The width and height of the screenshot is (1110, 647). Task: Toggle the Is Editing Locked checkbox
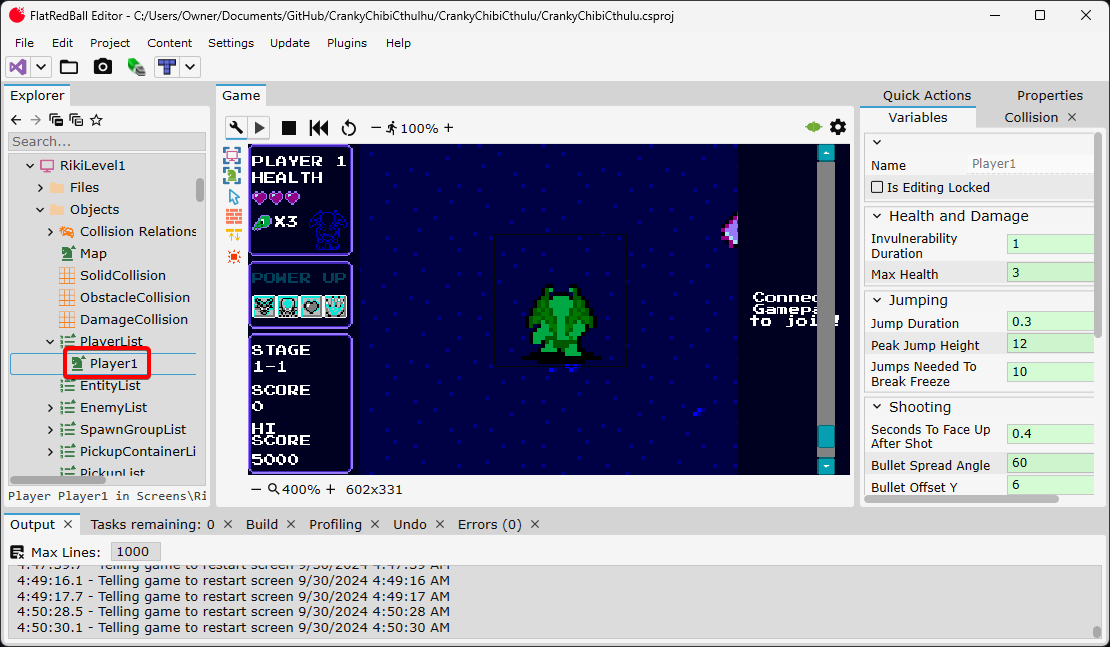coord(877,187)
